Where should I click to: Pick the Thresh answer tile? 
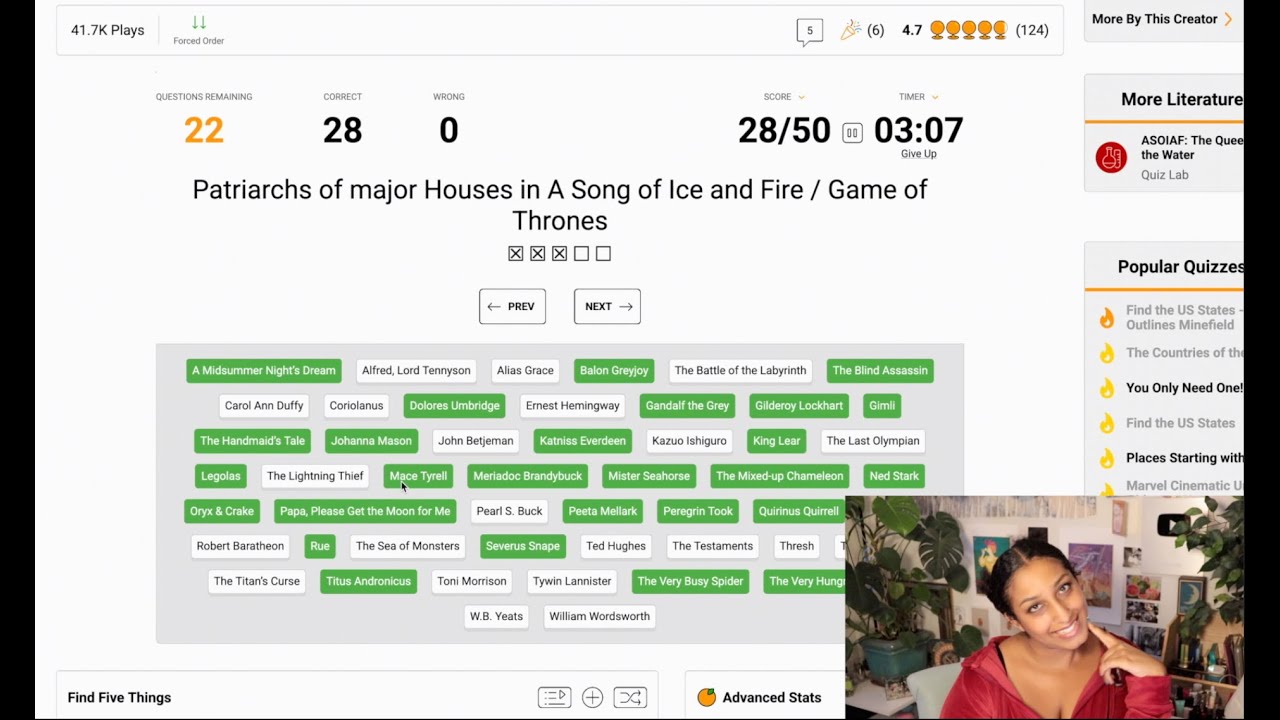[797, 546]
